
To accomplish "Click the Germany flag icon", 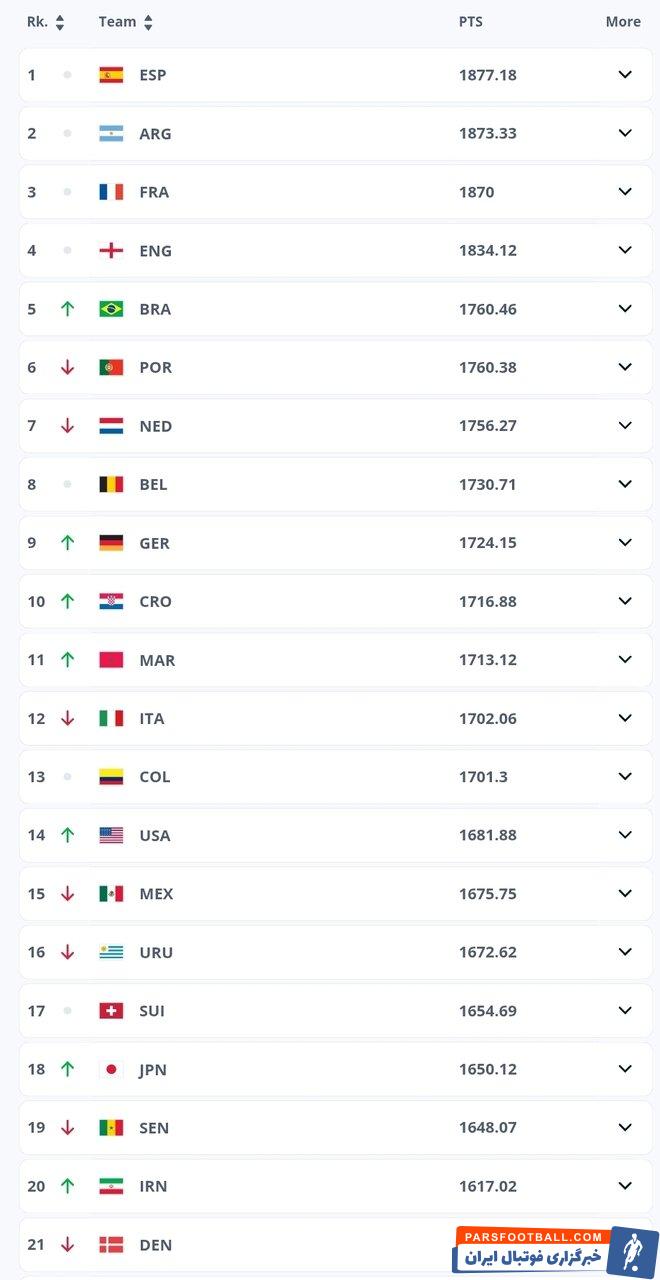I will [111, 543].
